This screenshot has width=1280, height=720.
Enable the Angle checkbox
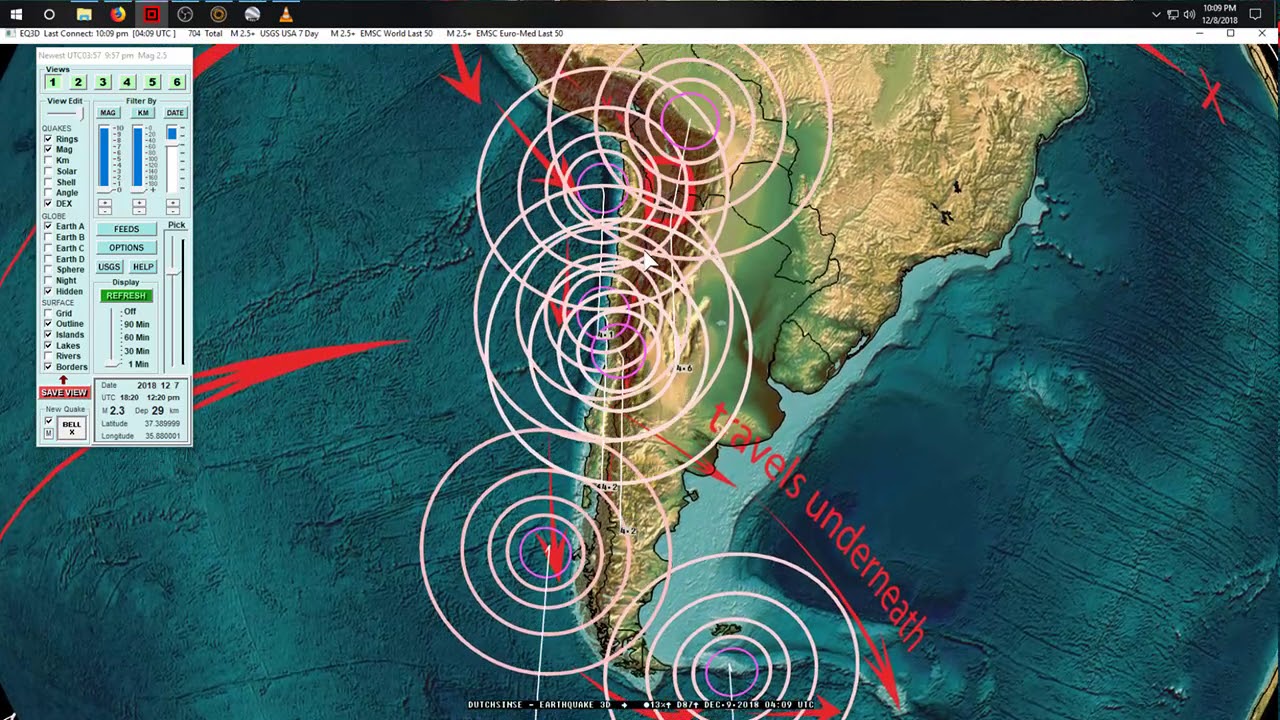[48, 193]
